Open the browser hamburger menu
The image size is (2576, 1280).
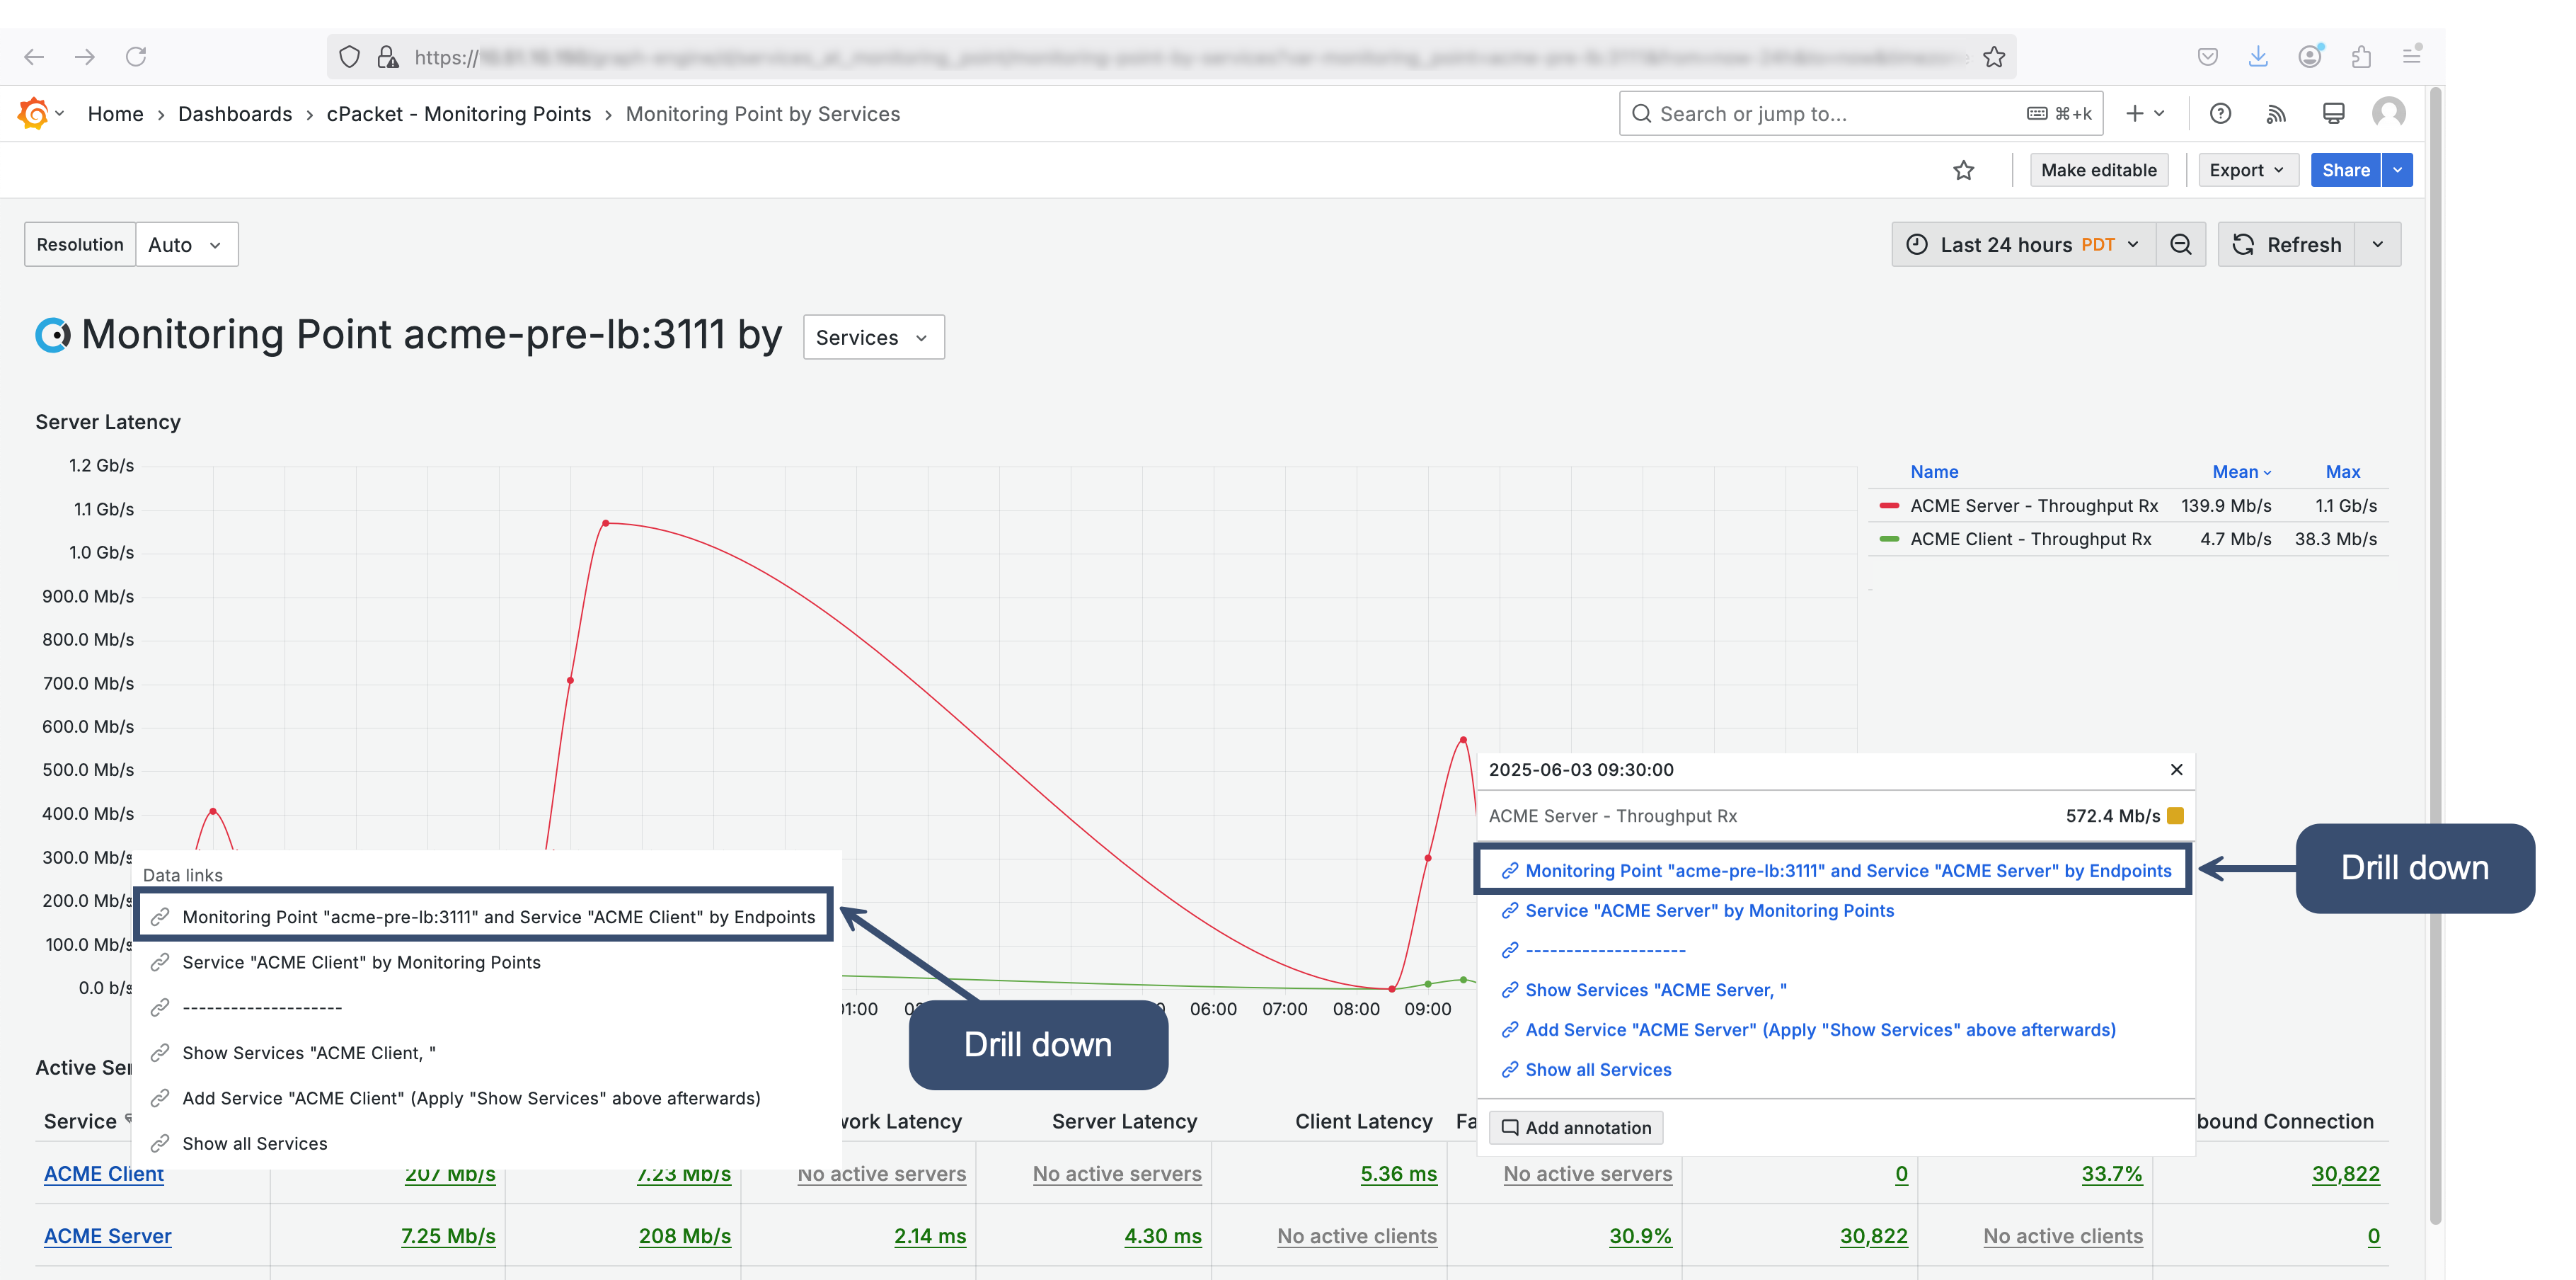(2412, 56)
